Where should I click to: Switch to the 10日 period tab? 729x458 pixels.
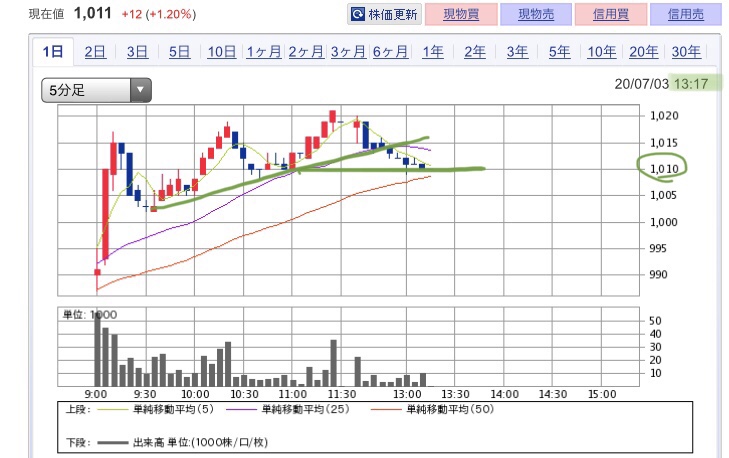click(221, 52)
